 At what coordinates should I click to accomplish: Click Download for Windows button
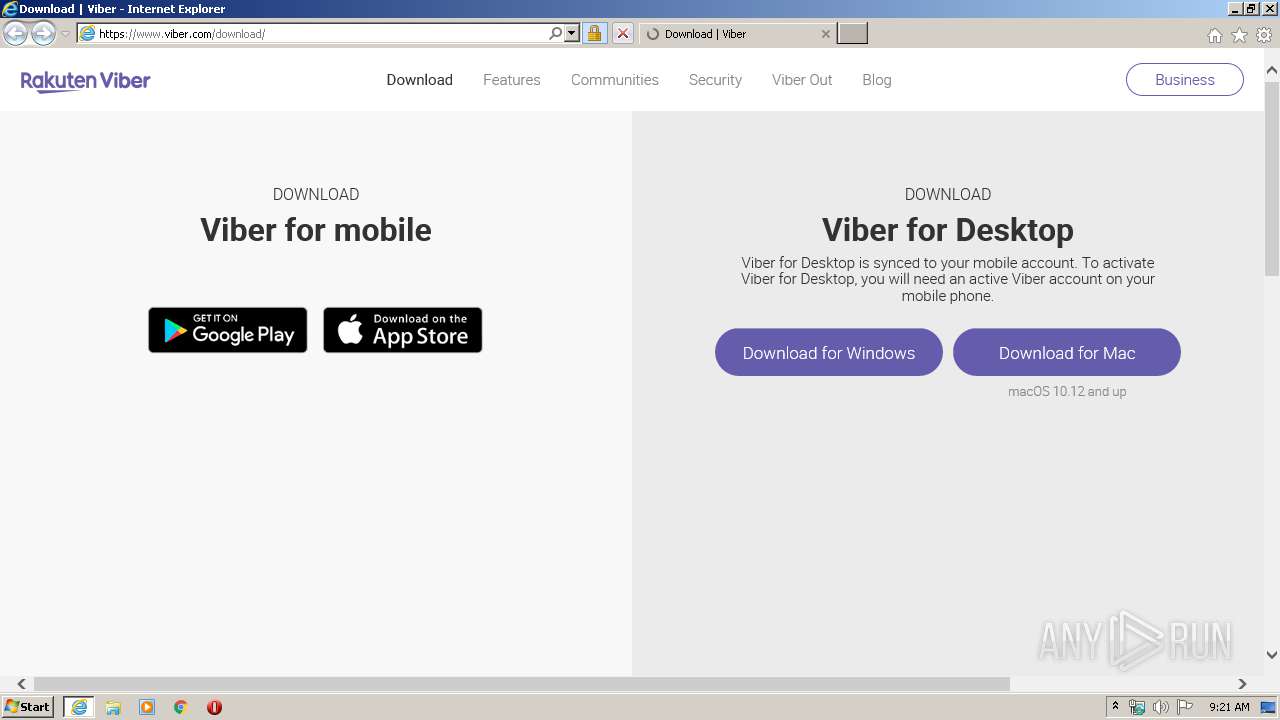829,352
